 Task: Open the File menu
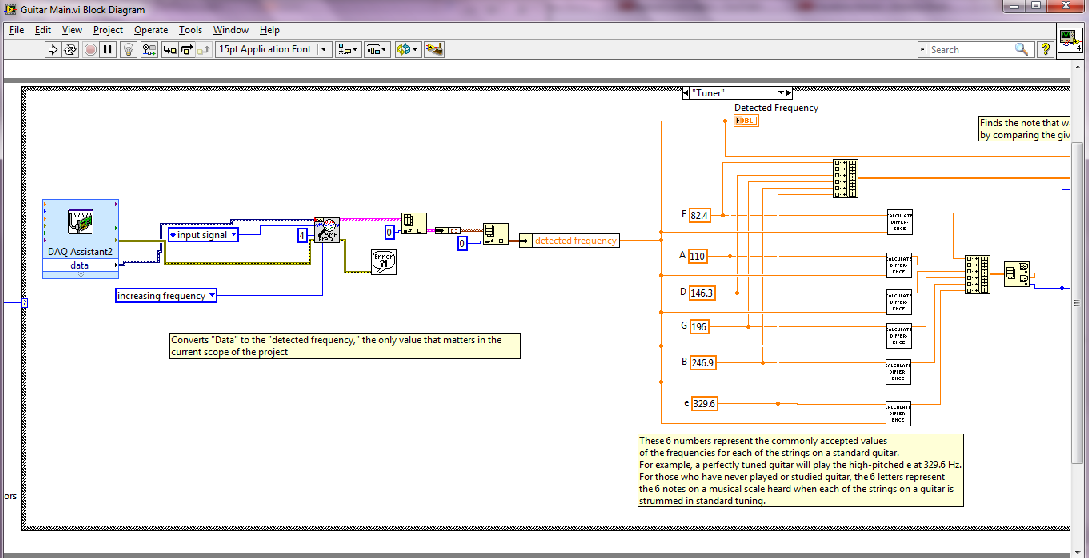click(x=17, y=30)
